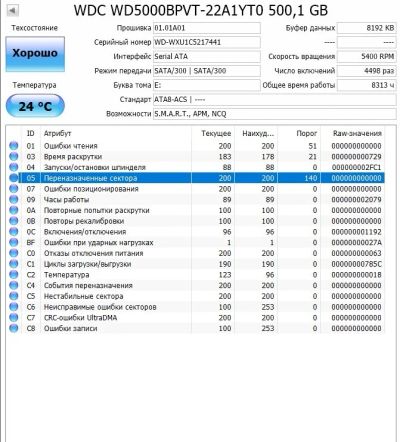This screenshot has height=442, width=400.
Task: Click the back arrow for previous disk
Action: (12, 11)
